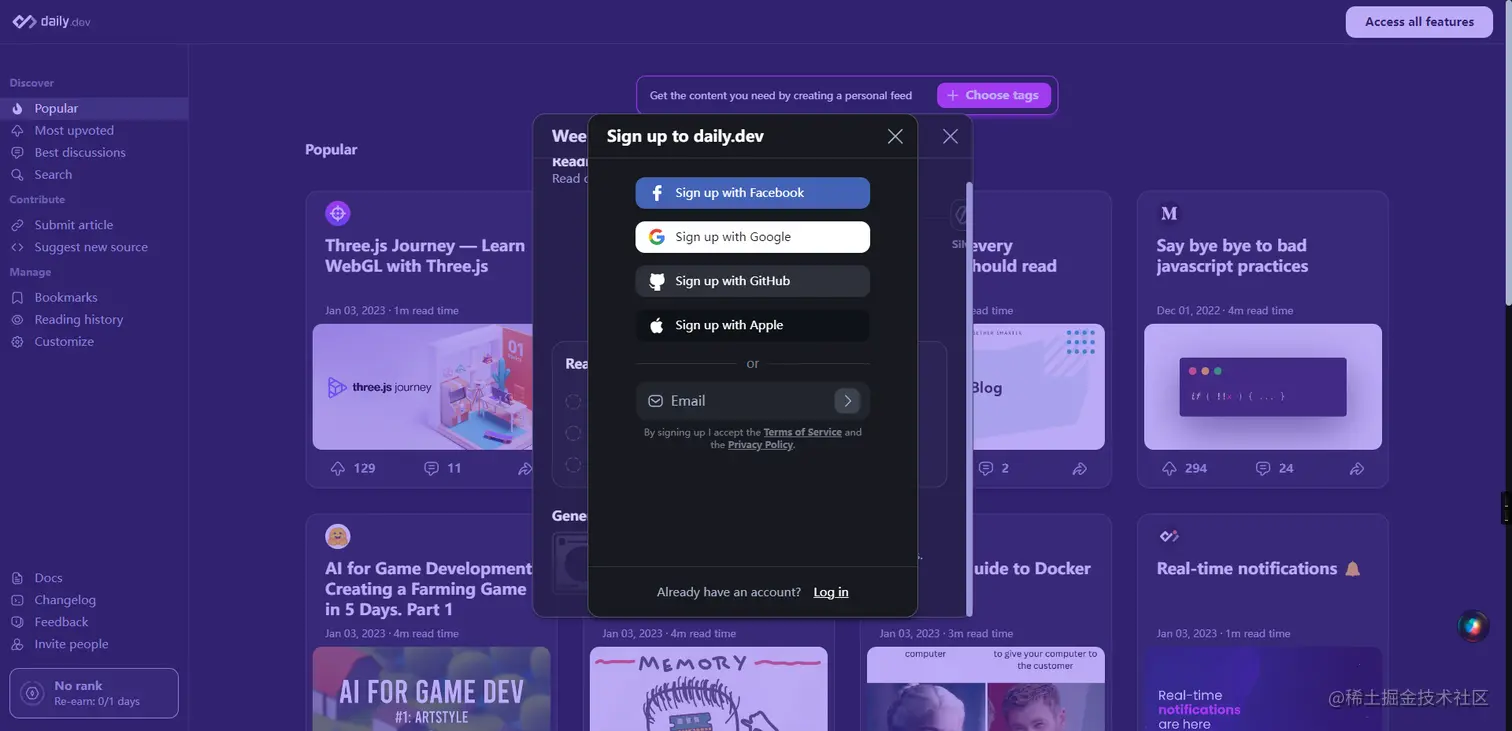Click the daily.dev logo
Image resolution: width=1512 pixels, height=731 pixels.
51,21
